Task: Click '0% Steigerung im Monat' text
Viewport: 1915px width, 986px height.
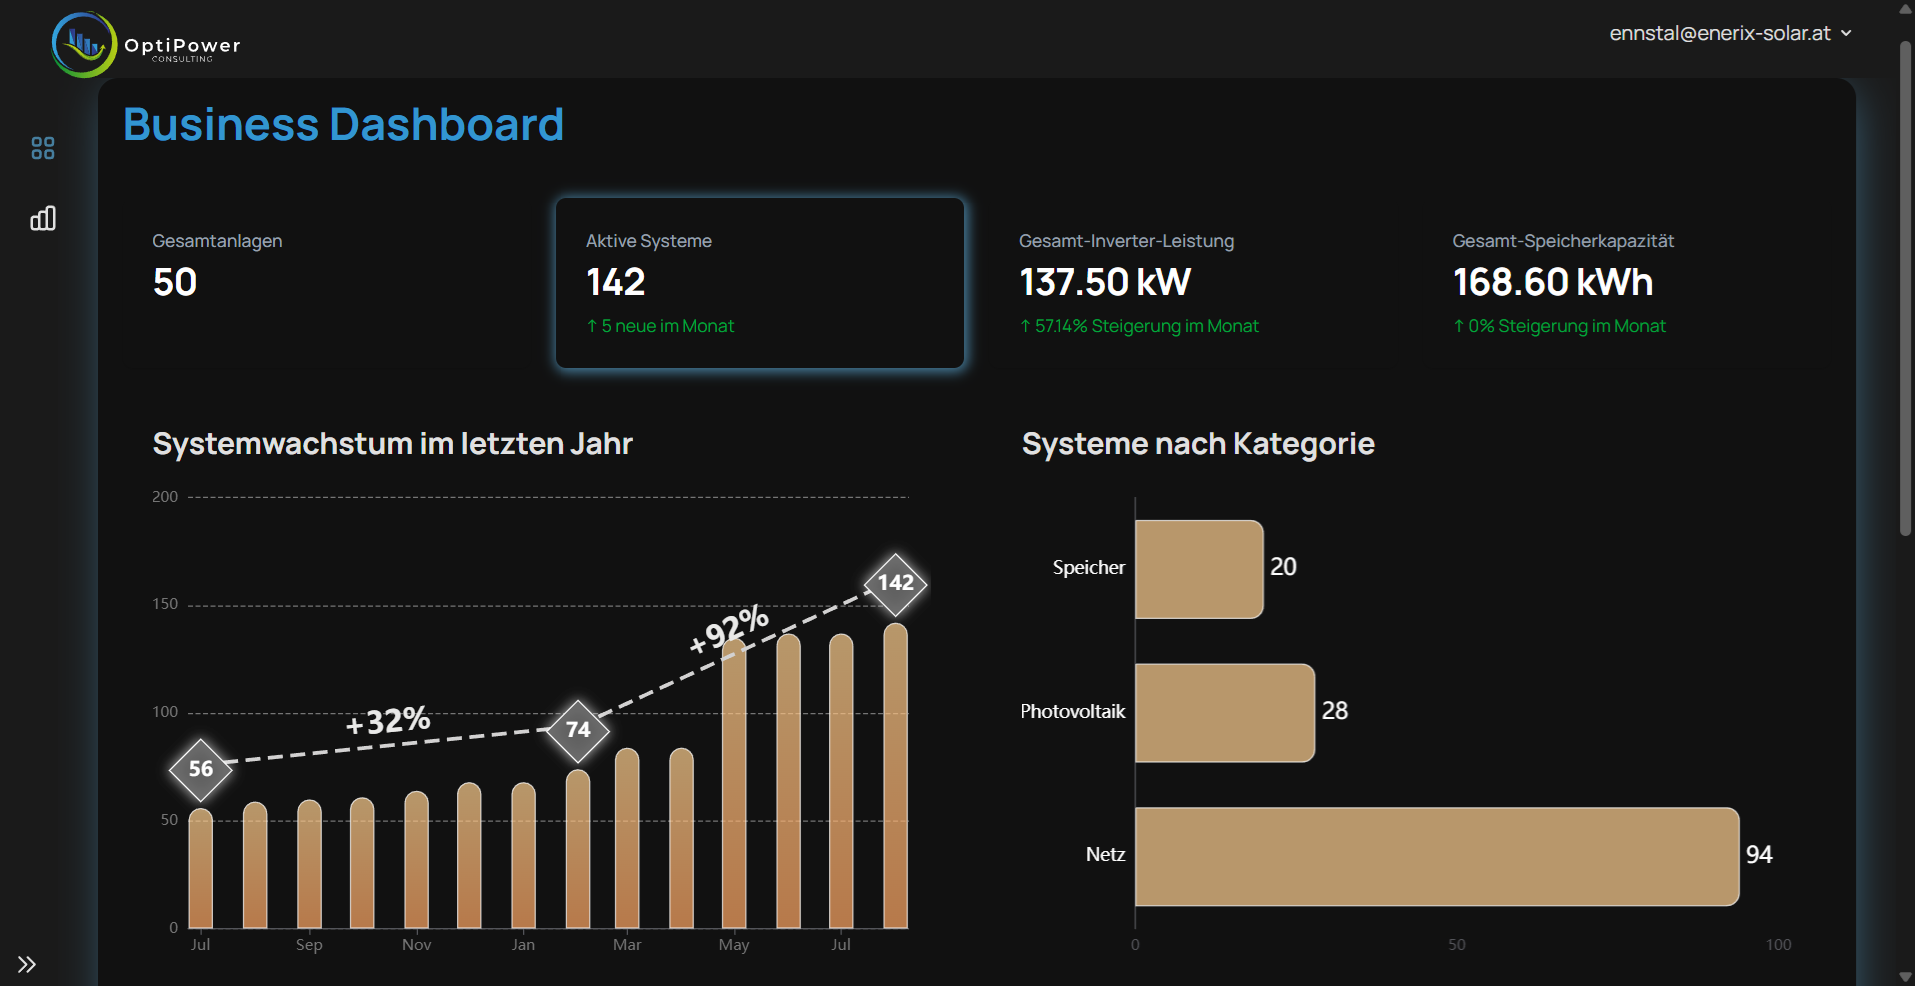Action: pyautogui.click(x=1559, y=326)
